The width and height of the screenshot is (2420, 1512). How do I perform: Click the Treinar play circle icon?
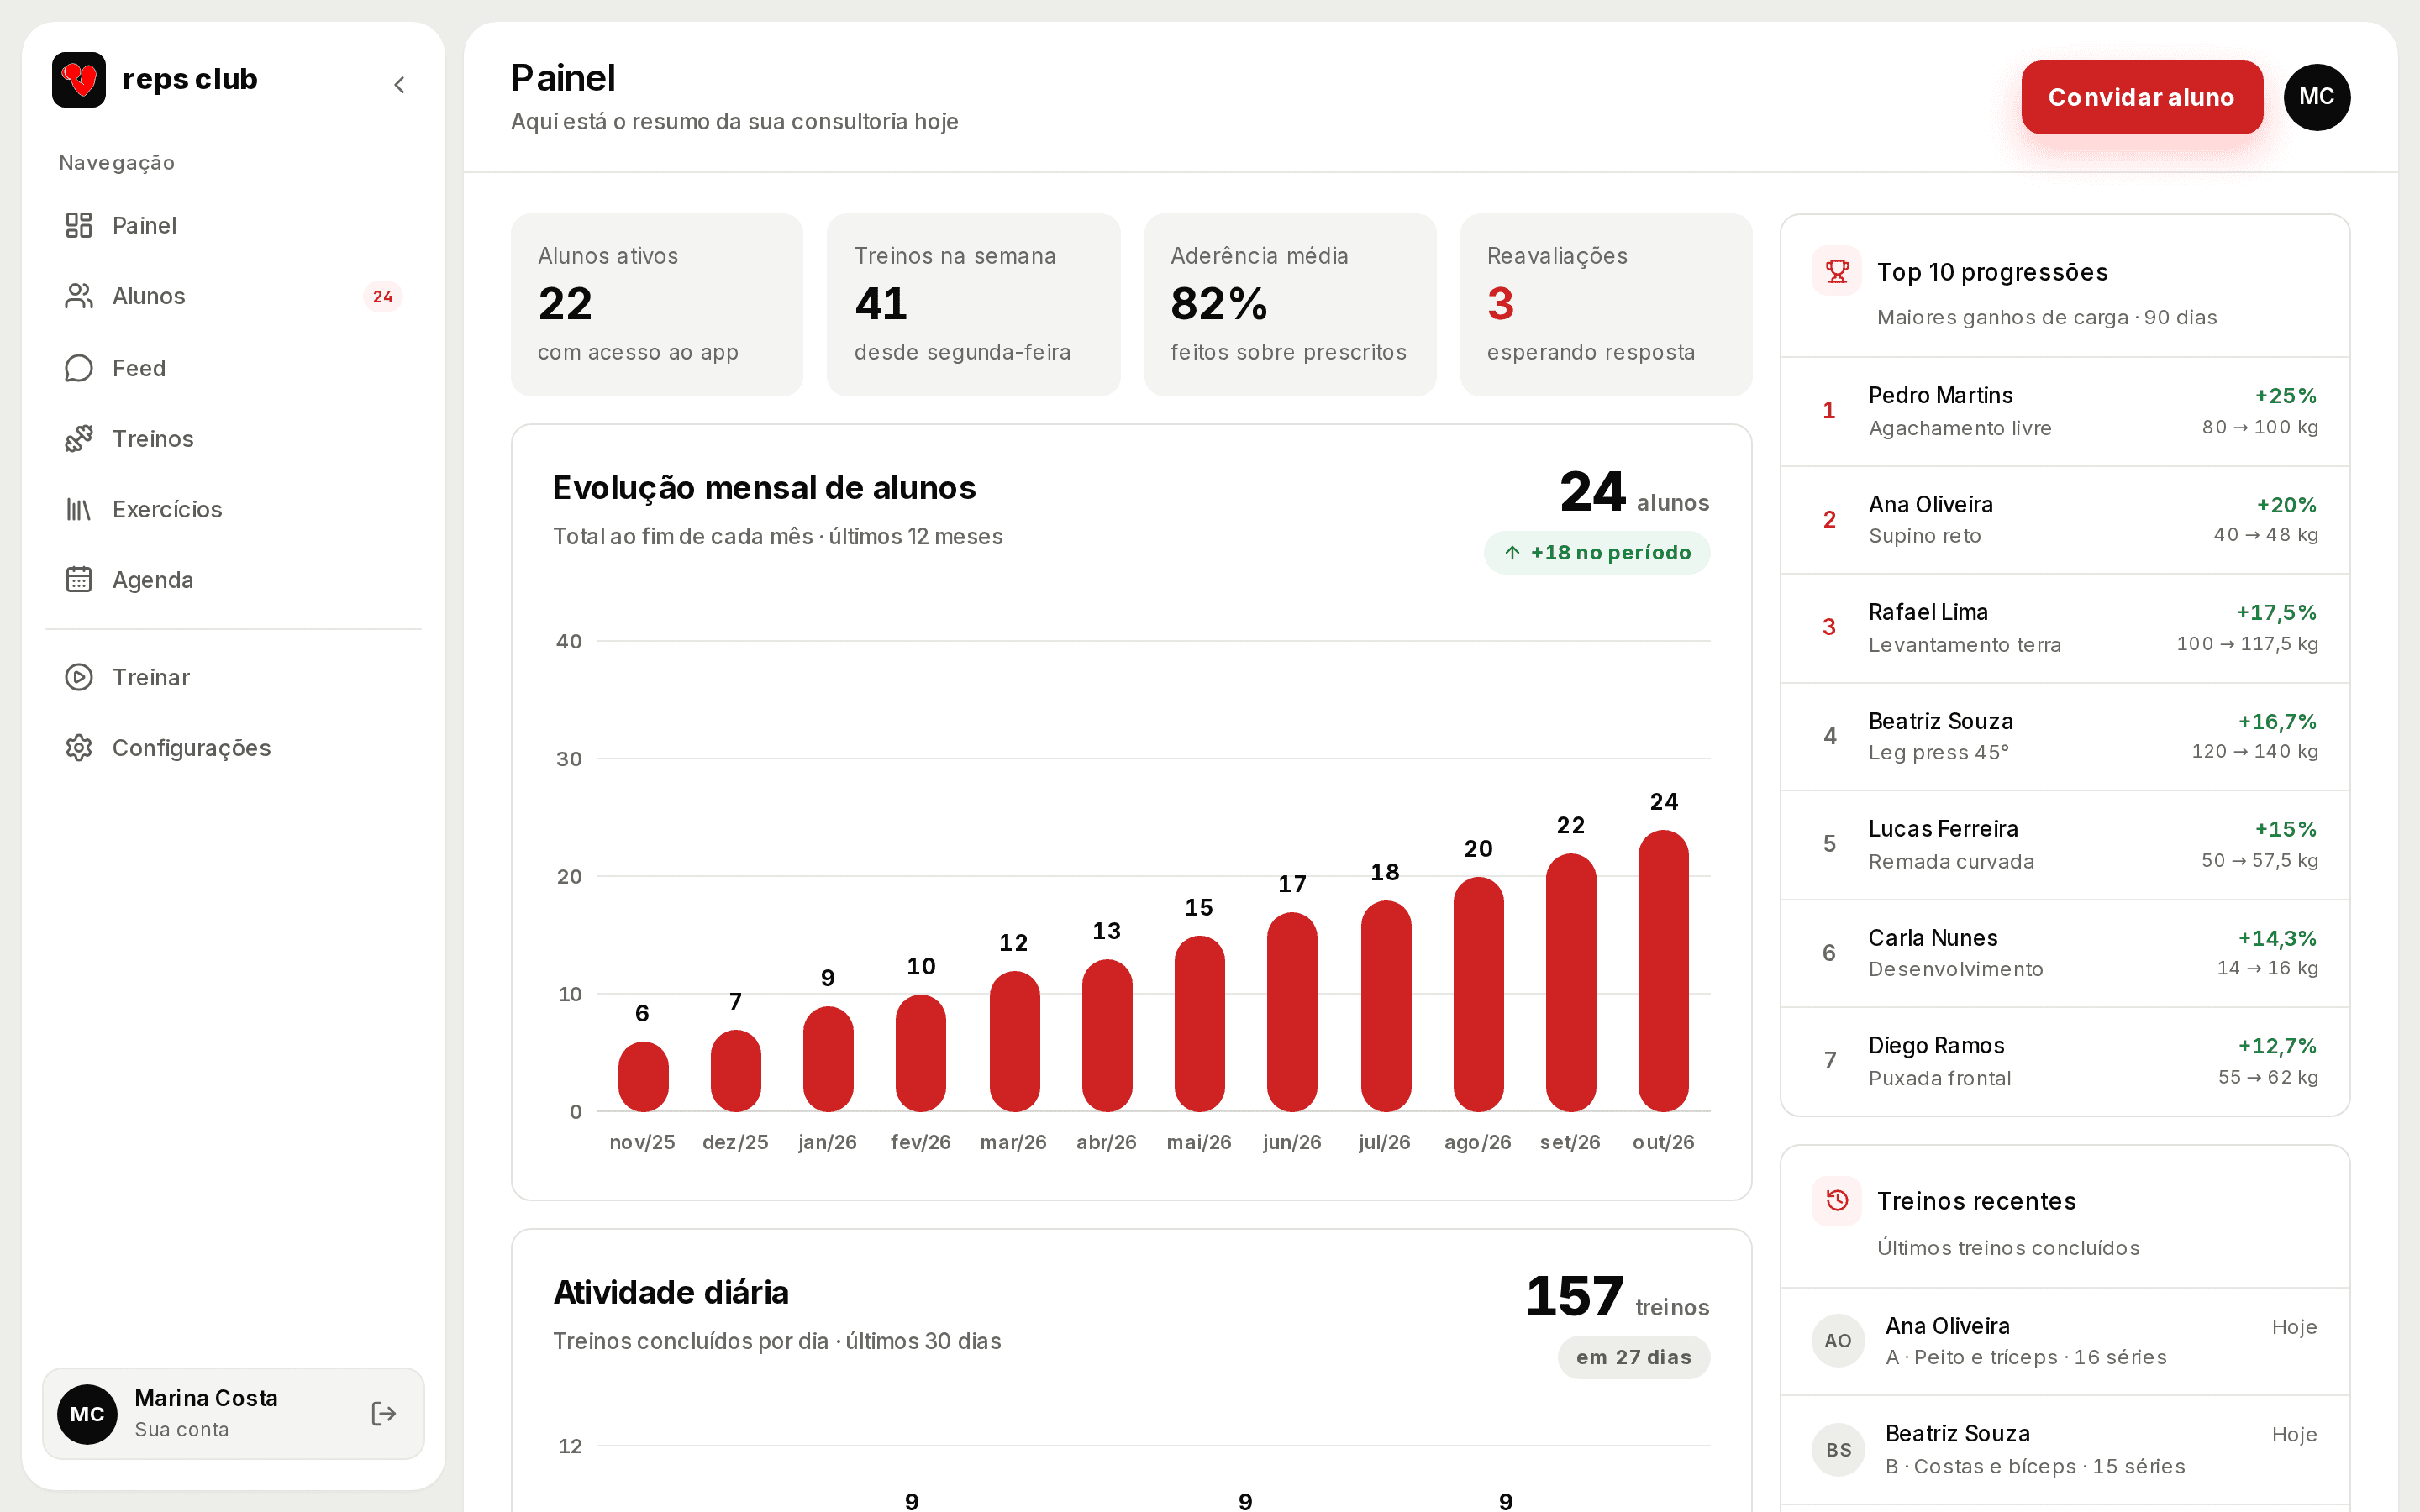pyautogui.click(x=79, y=677)
